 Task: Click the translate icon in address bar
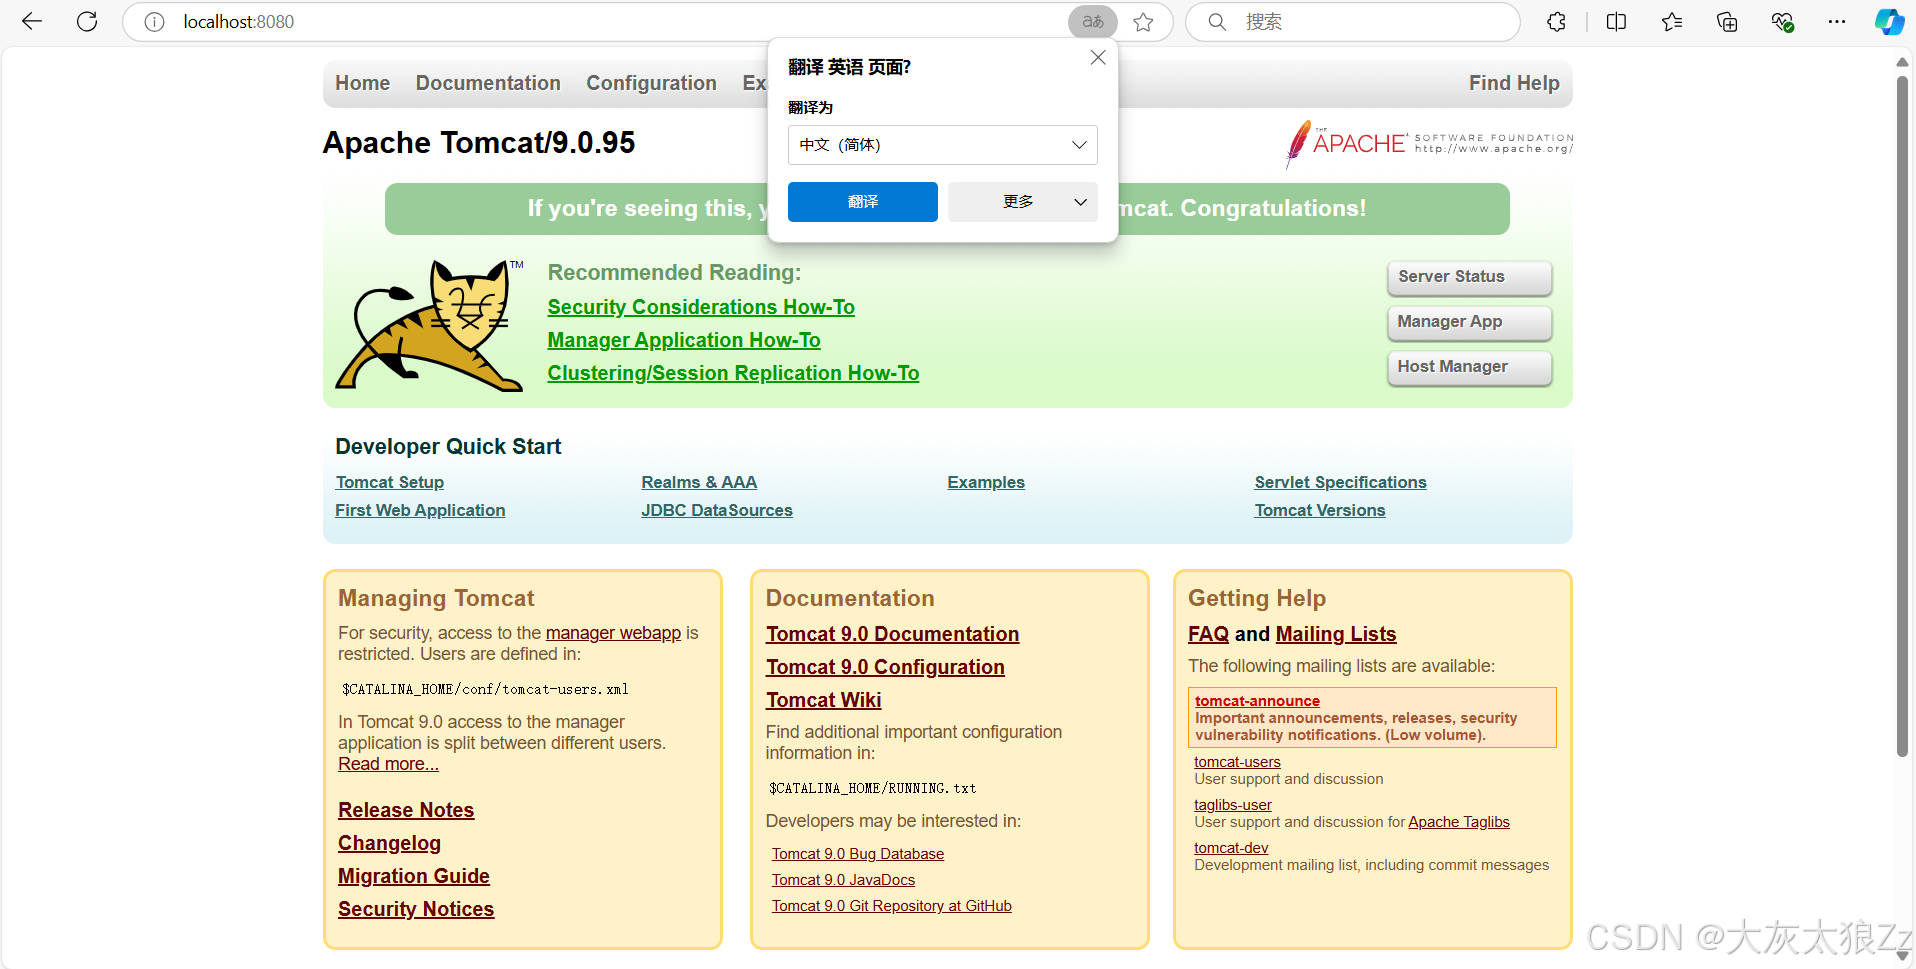[1093, 22]
